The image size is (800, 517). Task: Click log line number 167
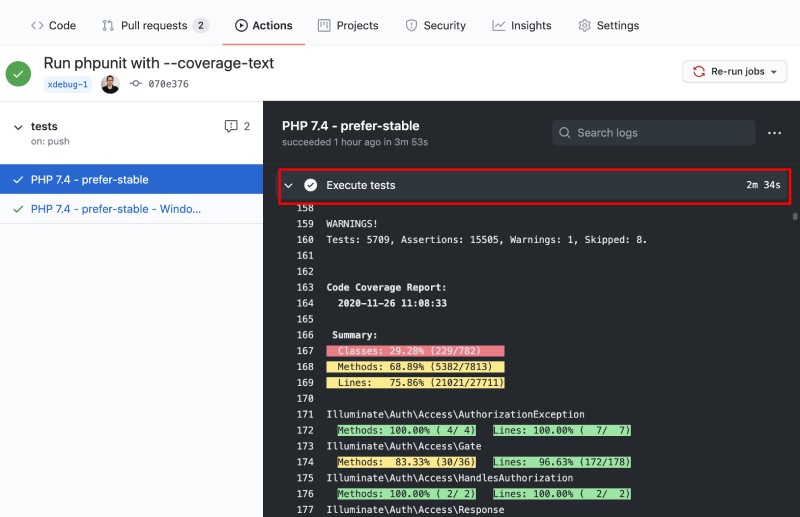pos(305,351)
